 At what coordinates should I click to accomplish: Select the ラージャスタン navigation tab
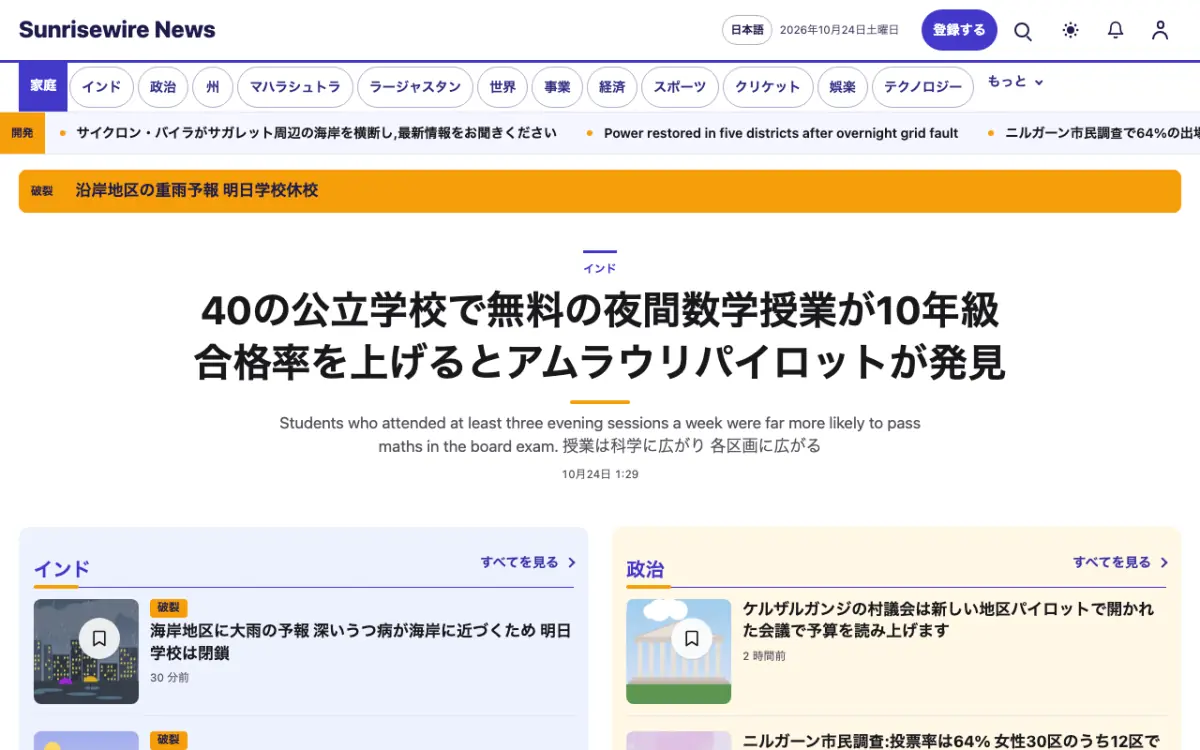[x=415, y=87]
